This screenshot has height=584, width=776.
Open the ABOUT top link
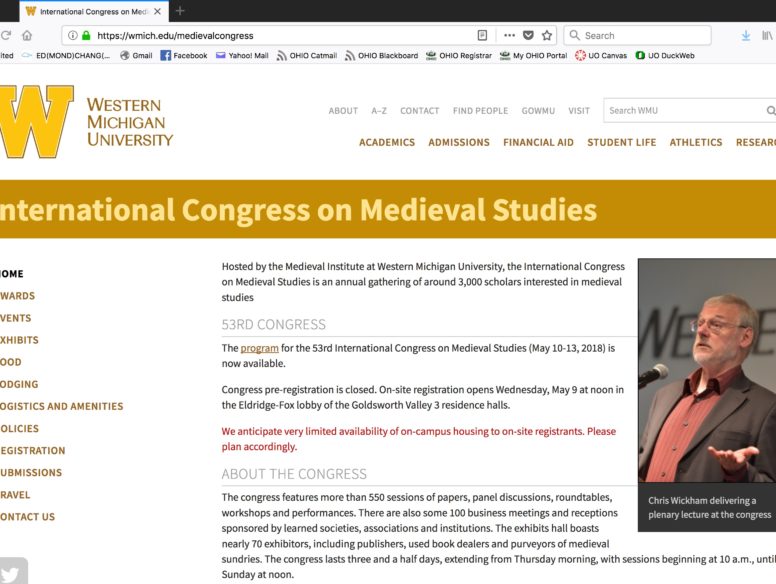343,111
